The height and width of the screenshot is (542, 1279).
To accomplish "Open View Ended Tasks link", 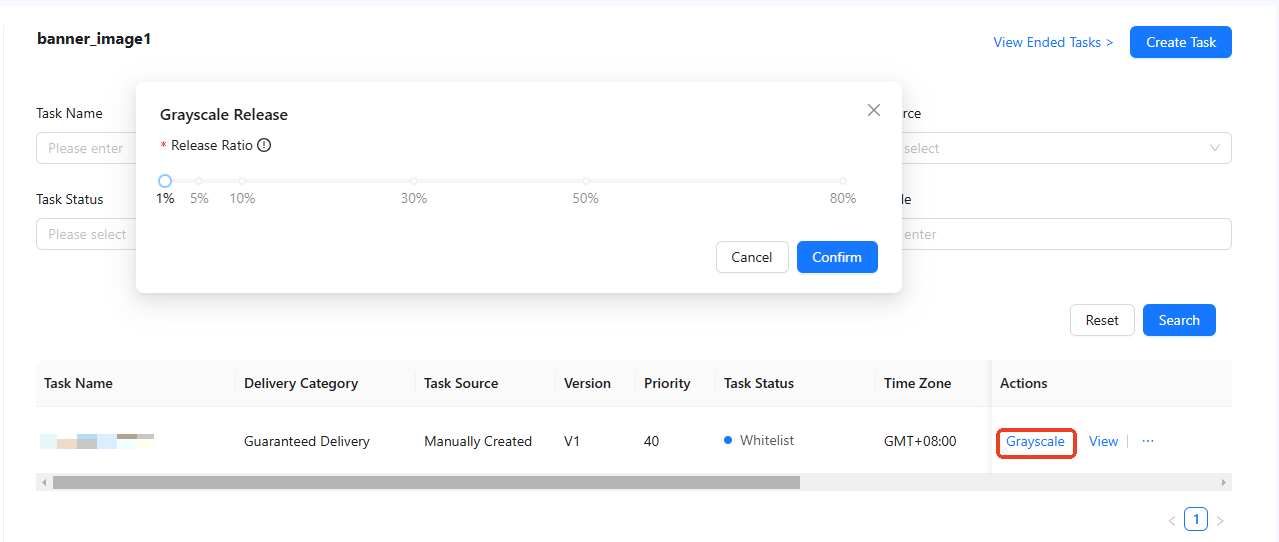I will tap(1053, 42).
